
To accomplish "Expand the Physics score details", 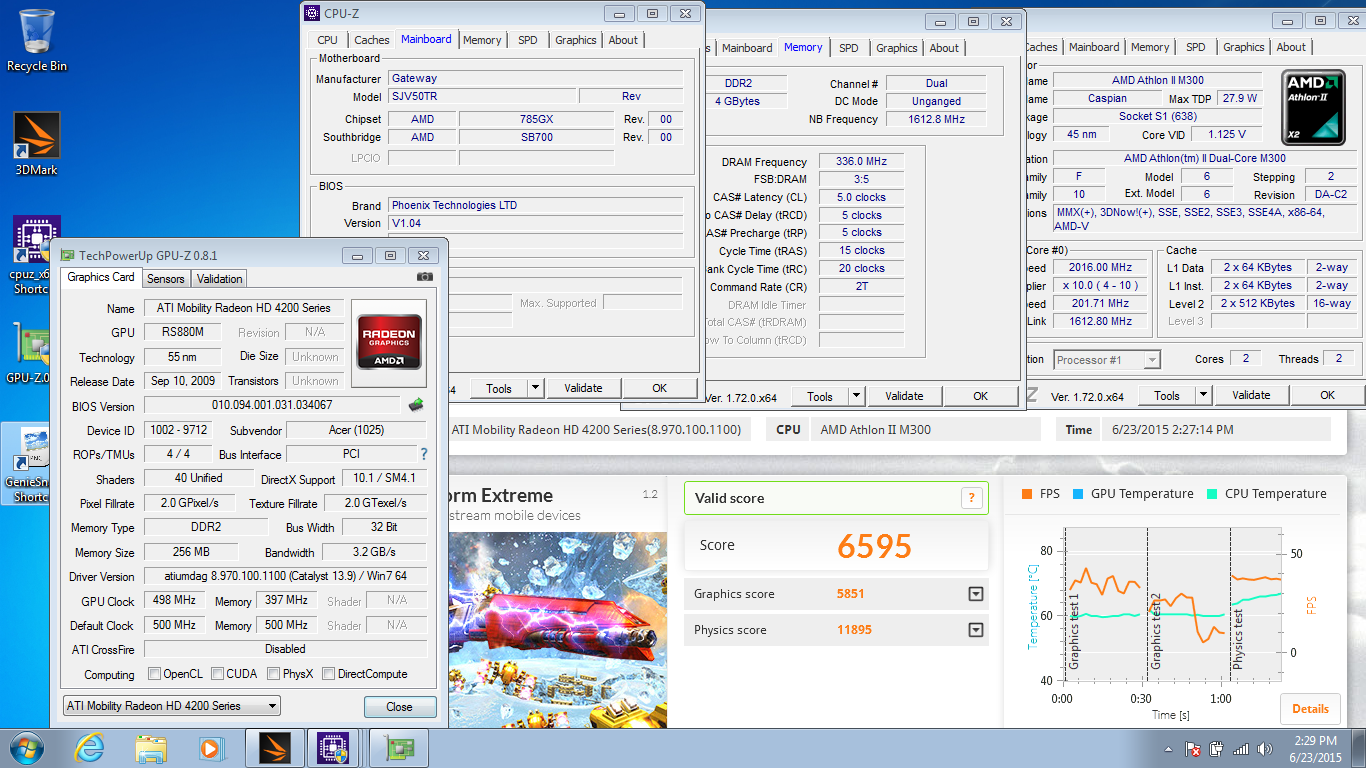I will (975, 630).
